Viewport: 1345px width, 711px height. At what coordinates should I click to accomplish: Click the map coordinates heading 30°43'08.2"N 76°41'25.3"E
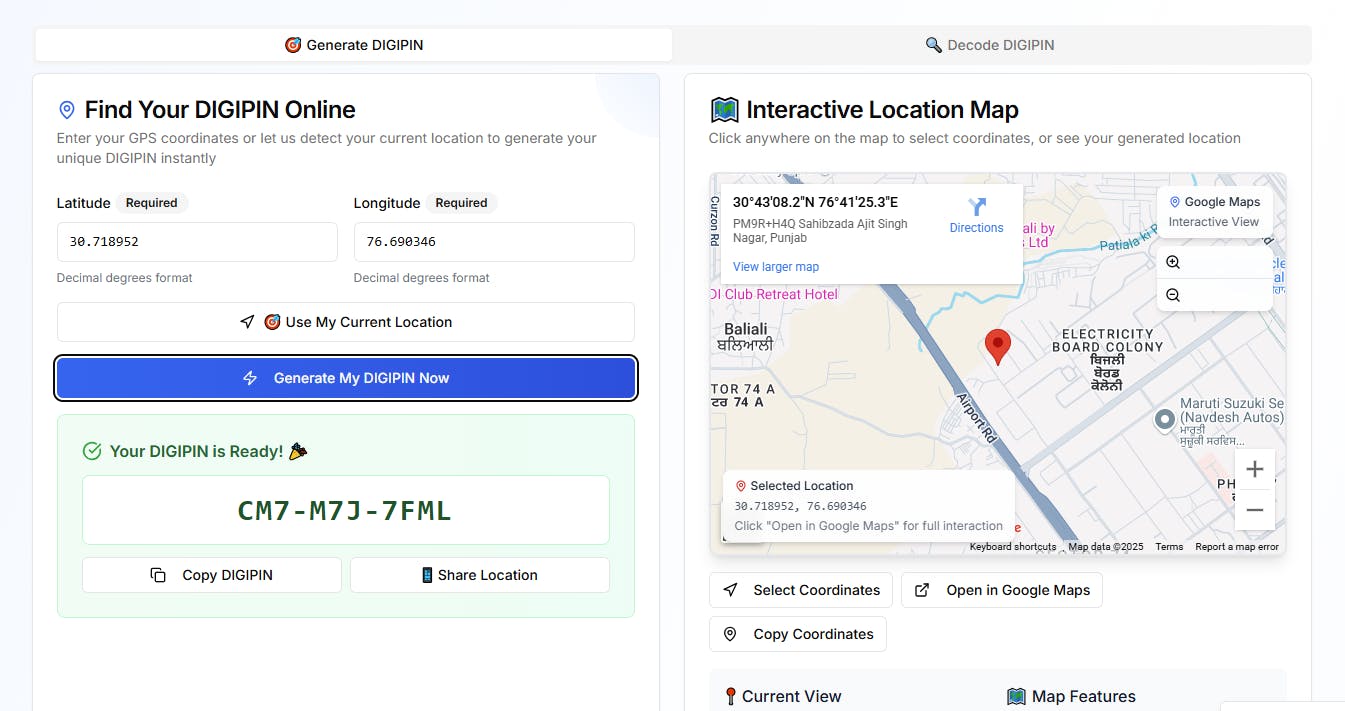point(815,202)
